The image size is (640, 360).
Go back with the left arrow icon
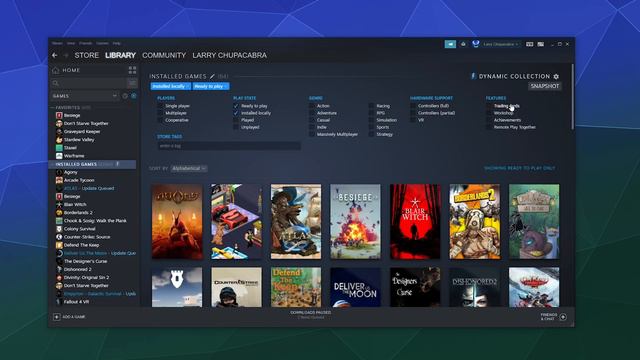[x=55, y=56]
